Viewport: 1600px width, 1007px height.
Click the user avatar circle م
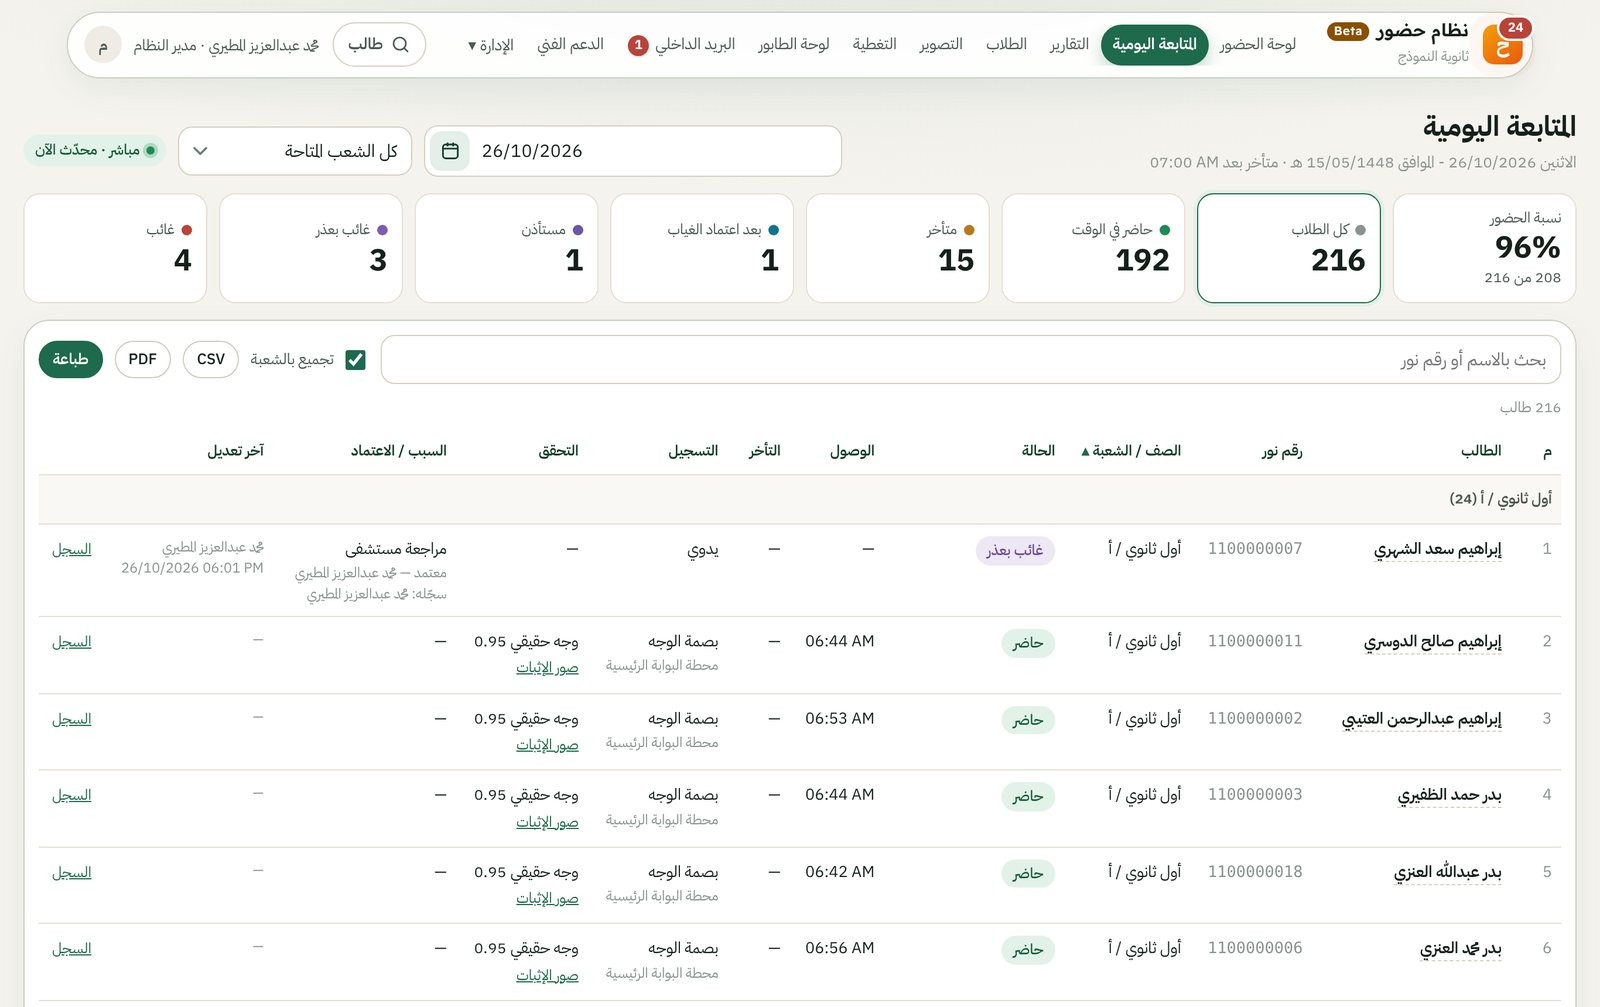[102, 45]
